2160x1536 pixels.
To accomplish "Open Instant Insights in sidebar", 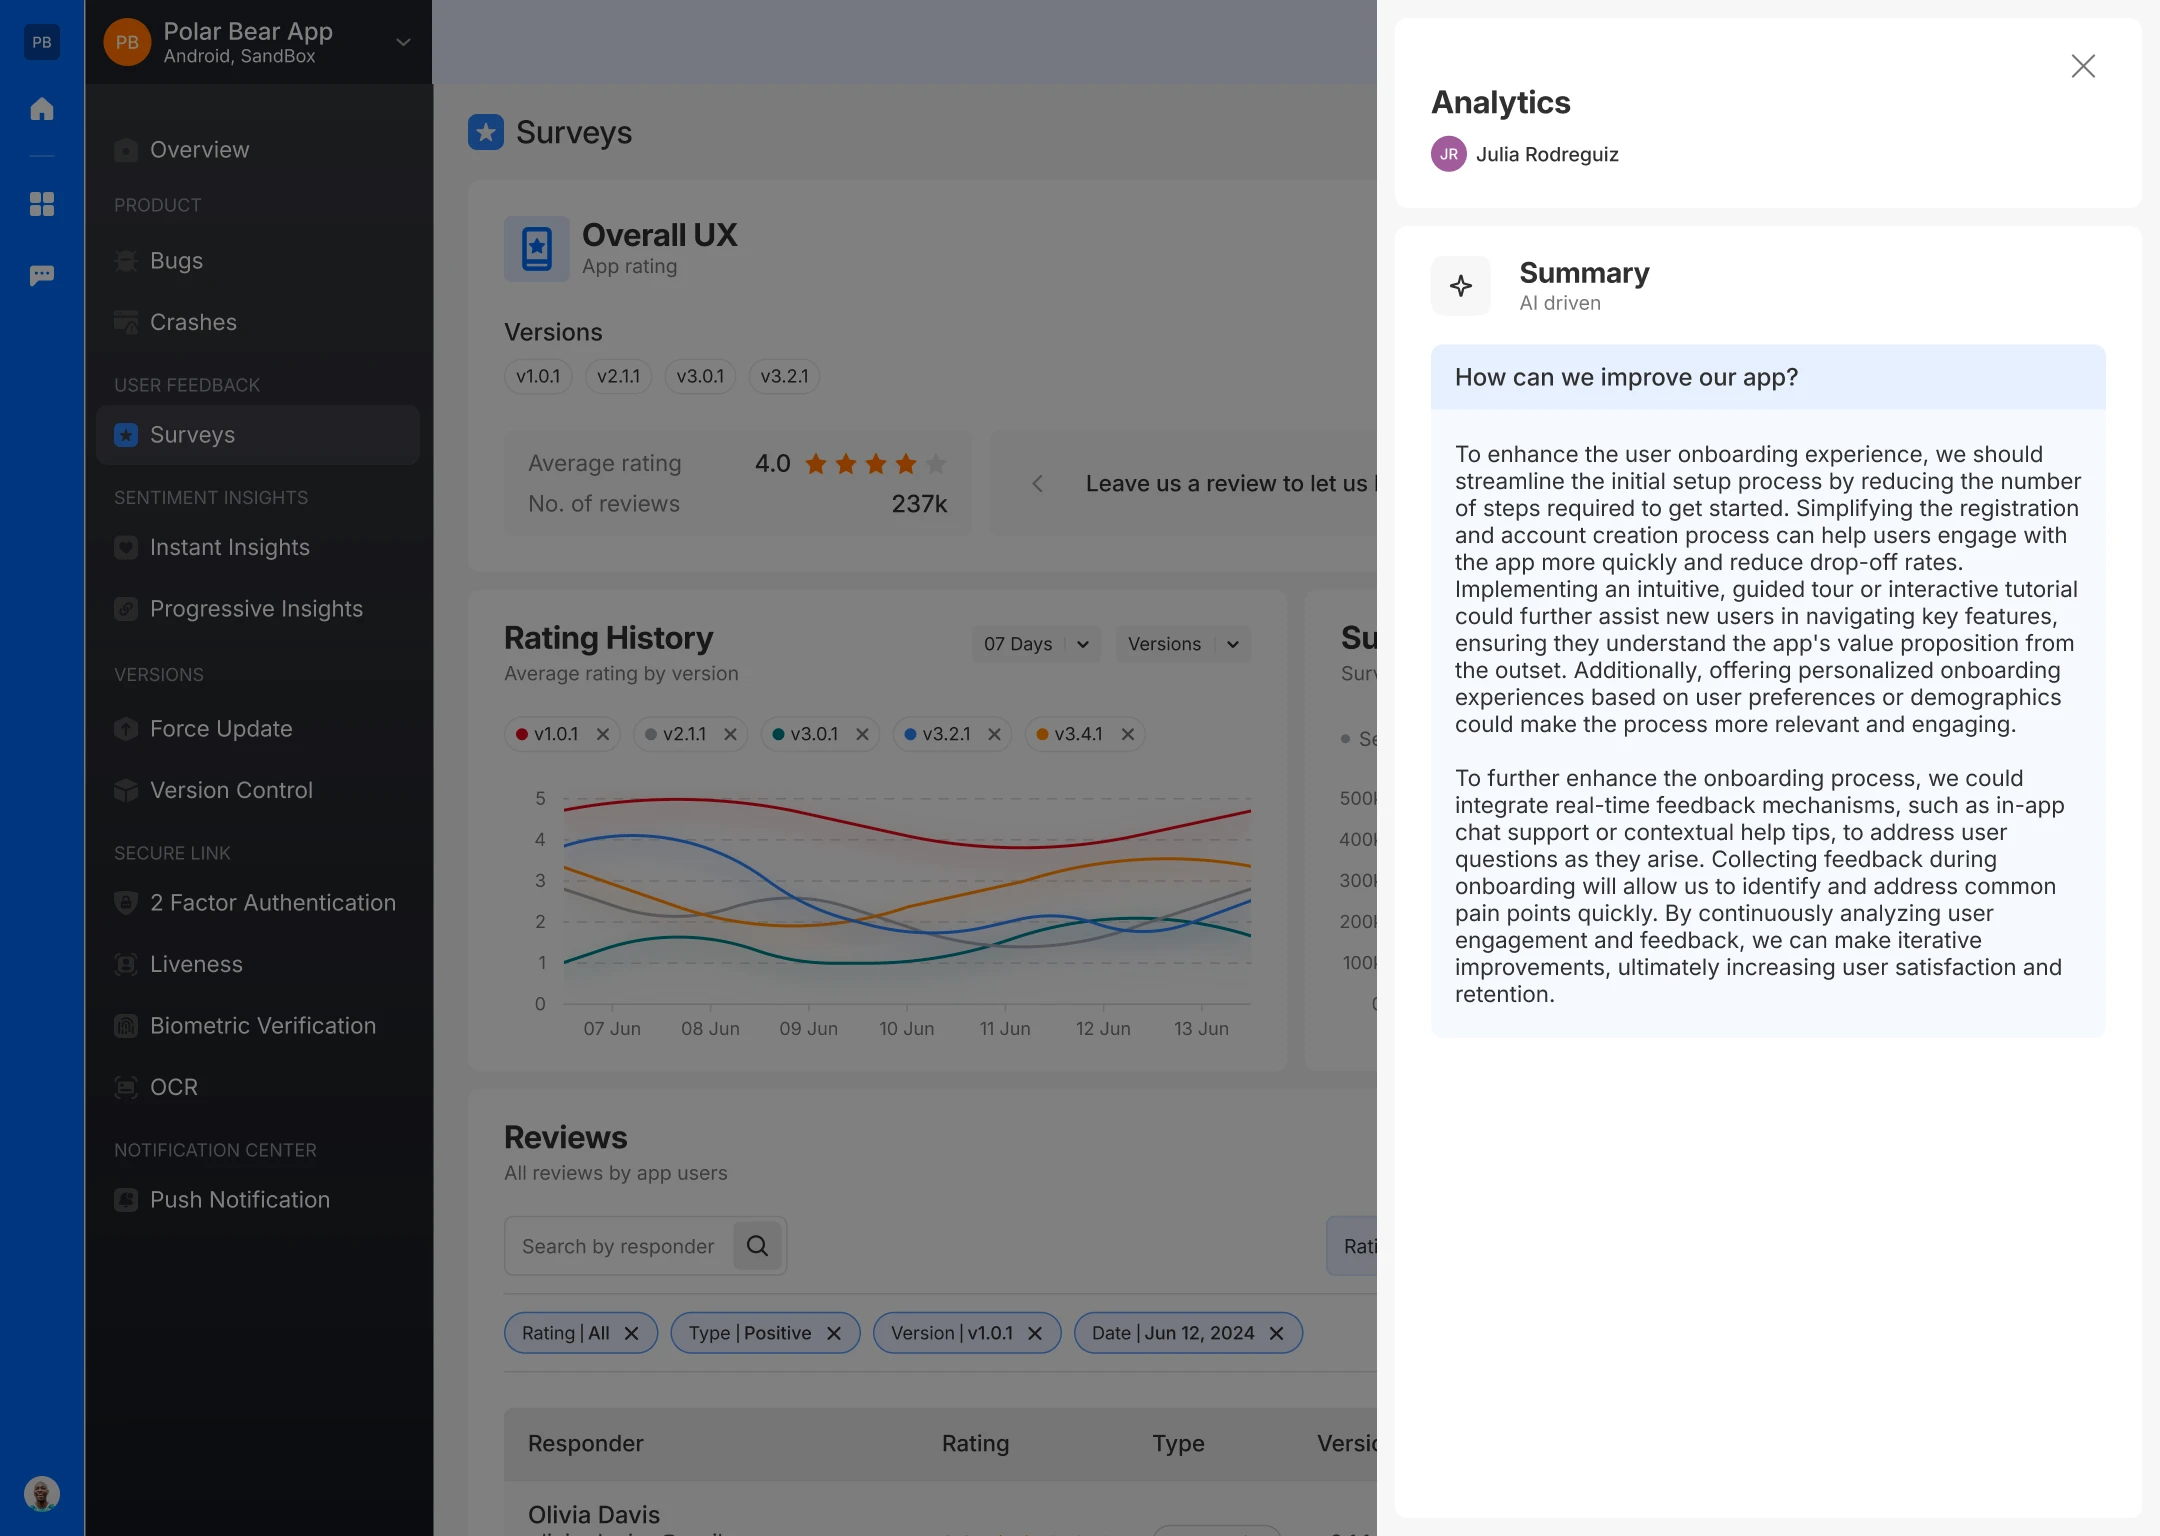I will point(229,547).
